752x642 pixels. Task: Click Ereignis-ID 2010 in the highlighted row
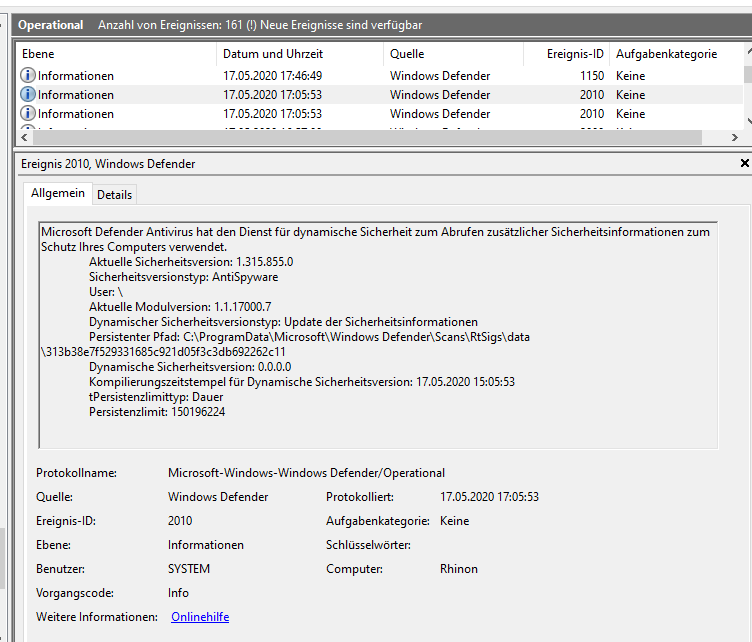(592, 95)
